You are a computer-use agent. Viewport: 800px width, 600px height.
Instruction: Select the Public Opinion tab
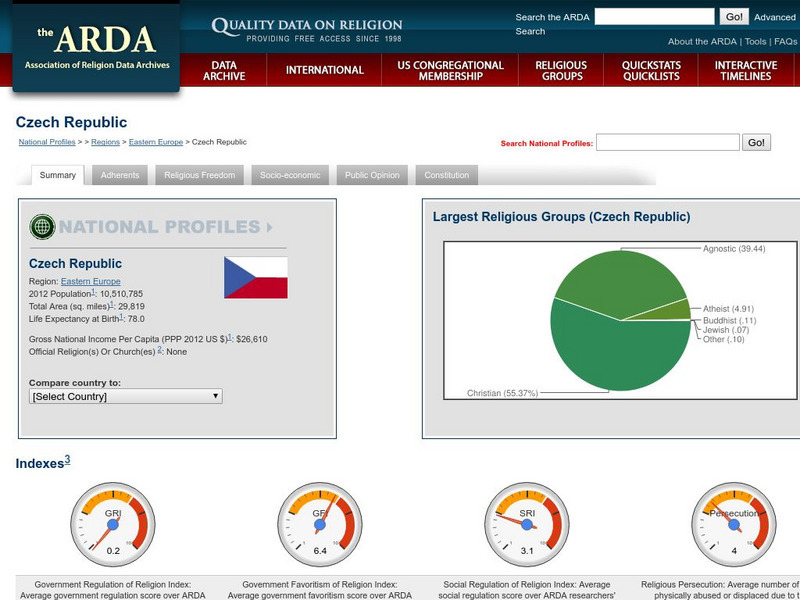pyautogui.click(x=371, y=174)
